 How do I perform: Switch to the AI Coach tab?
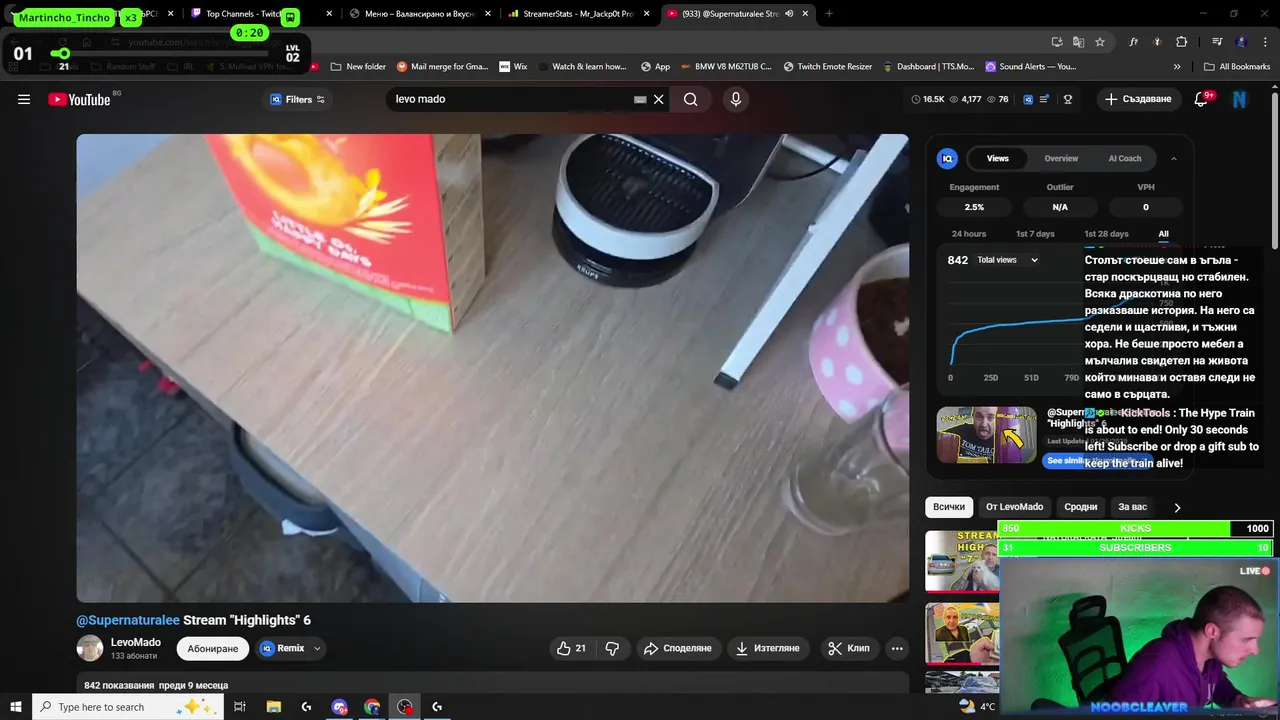tap(1125, 158)
